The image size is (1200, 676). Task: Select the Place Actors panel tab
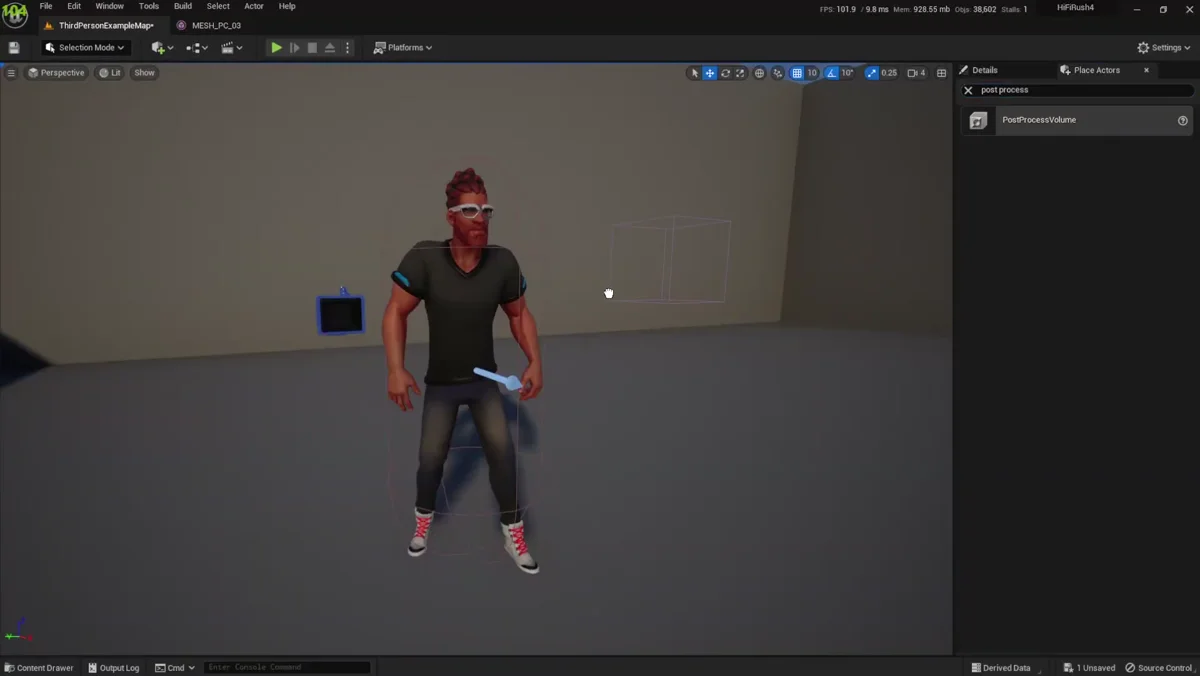coord(1097,70)
